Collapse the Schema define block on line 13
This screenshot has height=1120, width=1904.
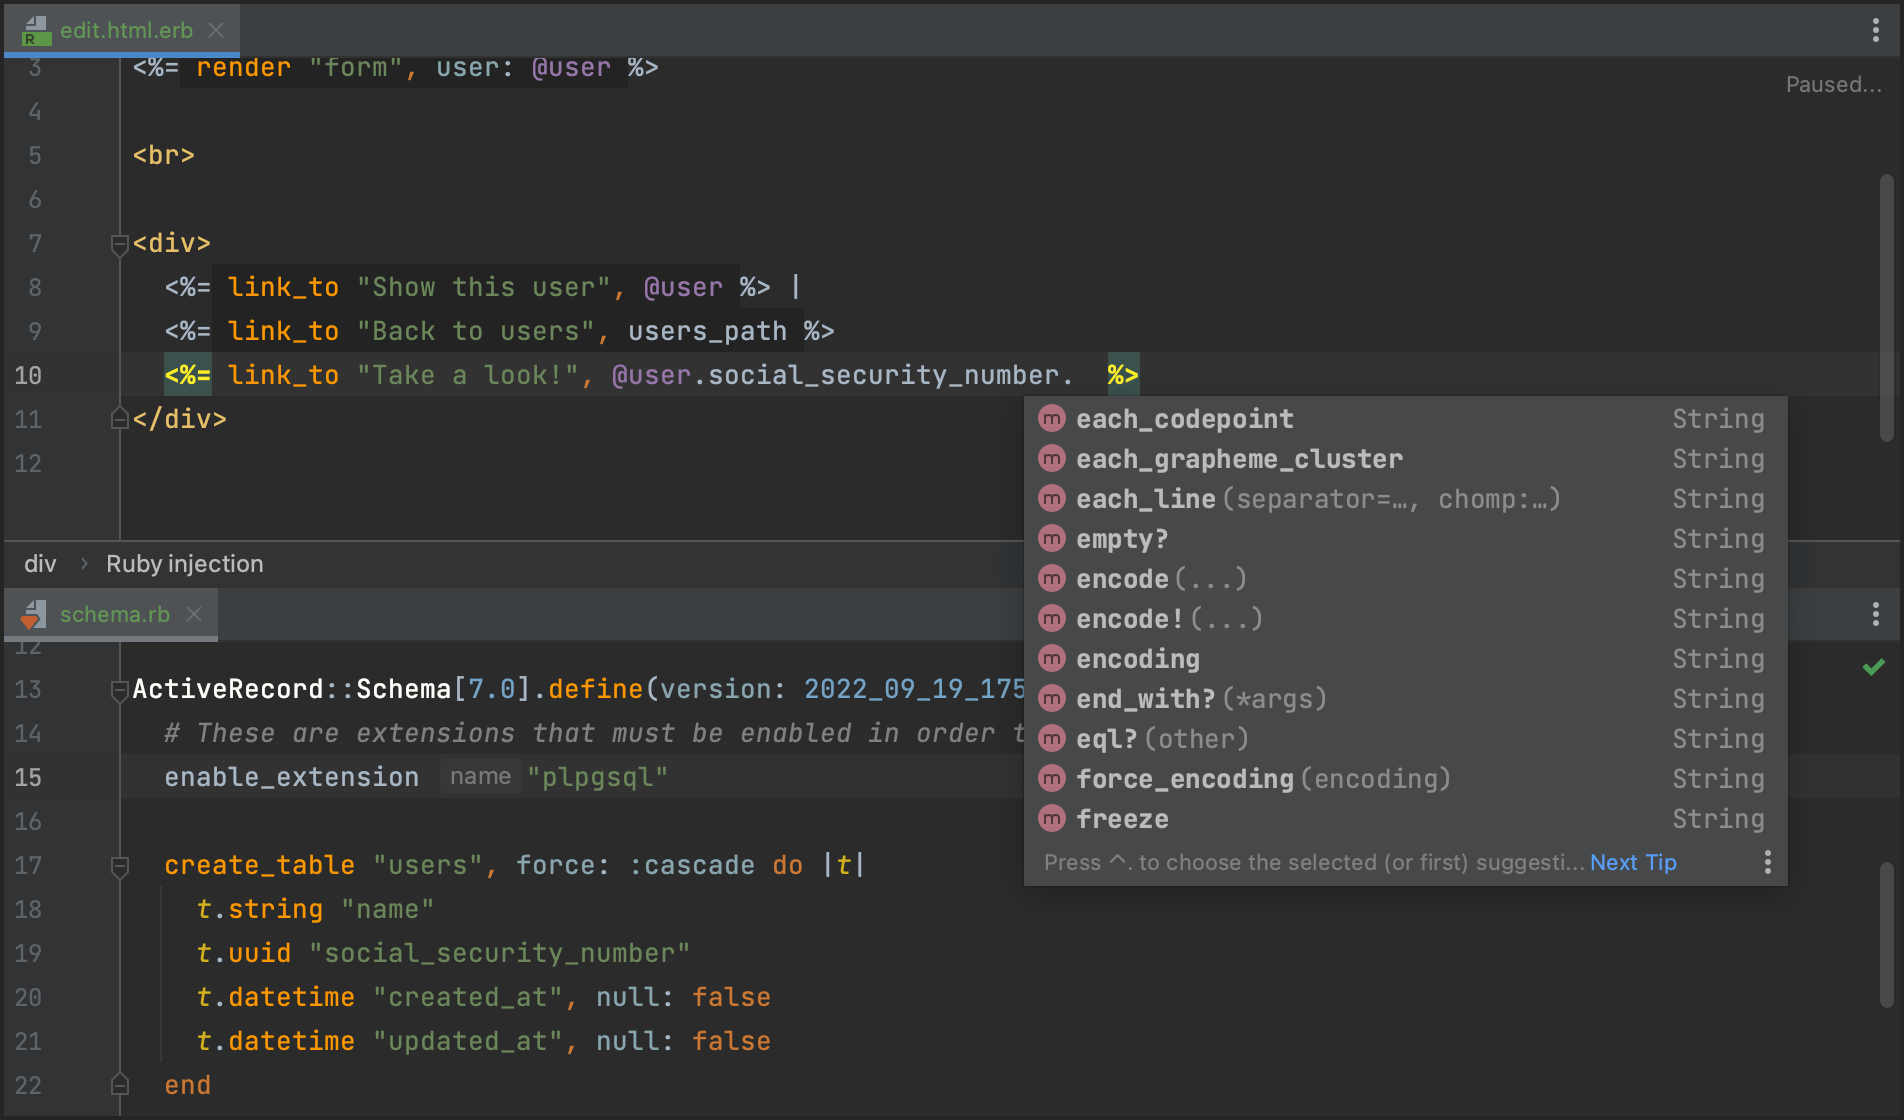click(x=119, y=689)
